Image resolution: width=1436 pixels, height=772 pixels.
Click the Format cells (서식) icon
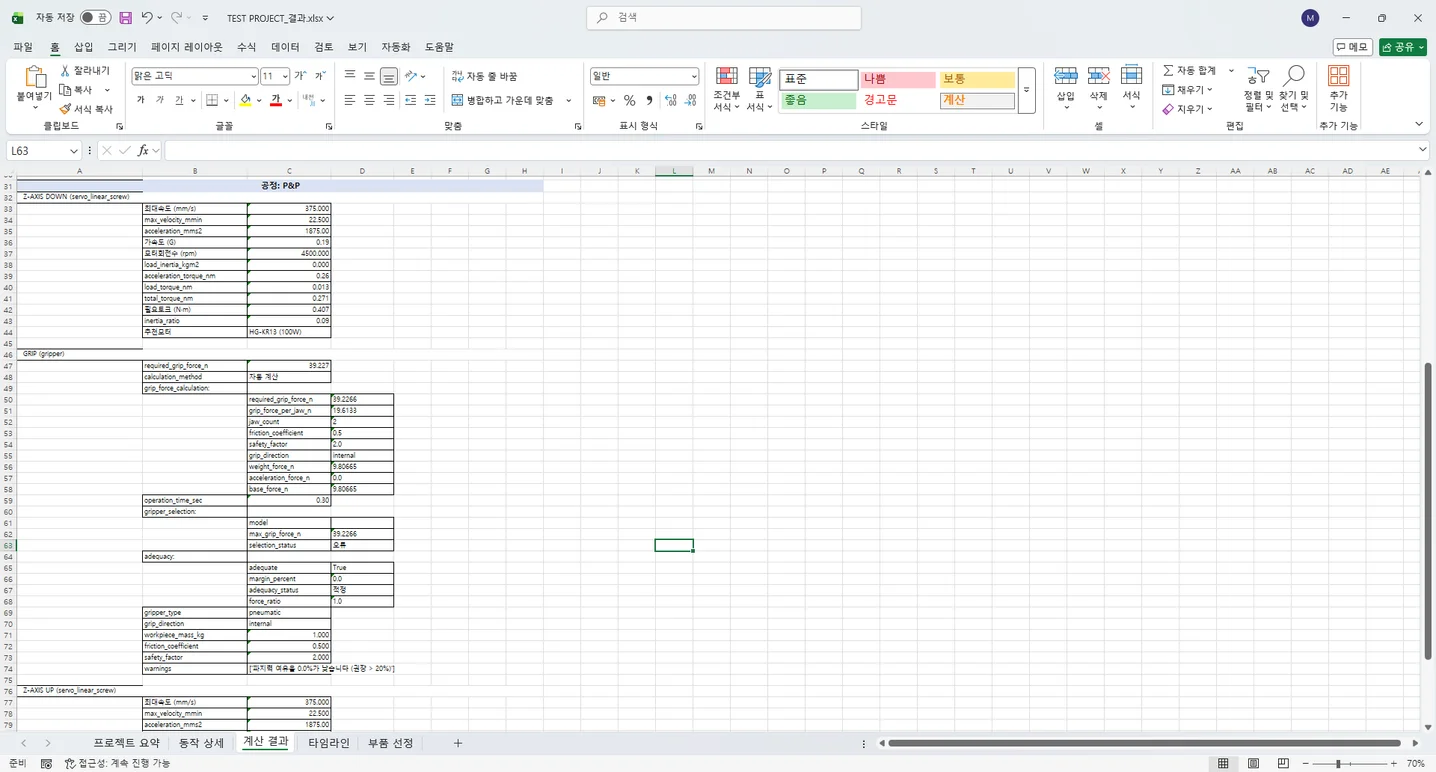1131,77
